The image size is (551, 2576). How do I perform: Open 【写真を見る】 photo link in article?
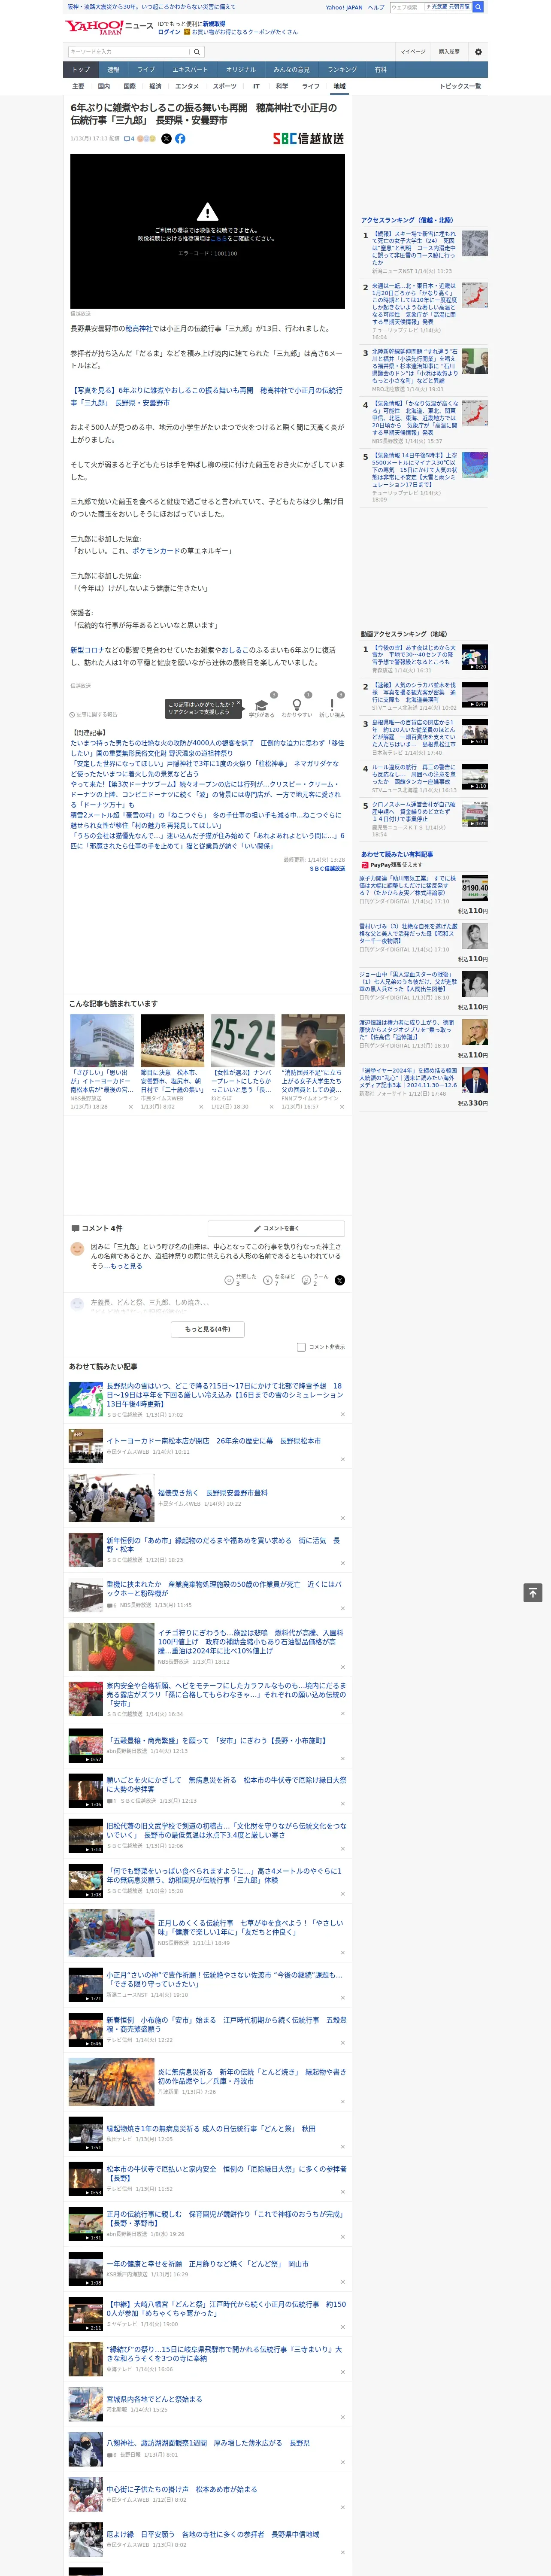206,396
